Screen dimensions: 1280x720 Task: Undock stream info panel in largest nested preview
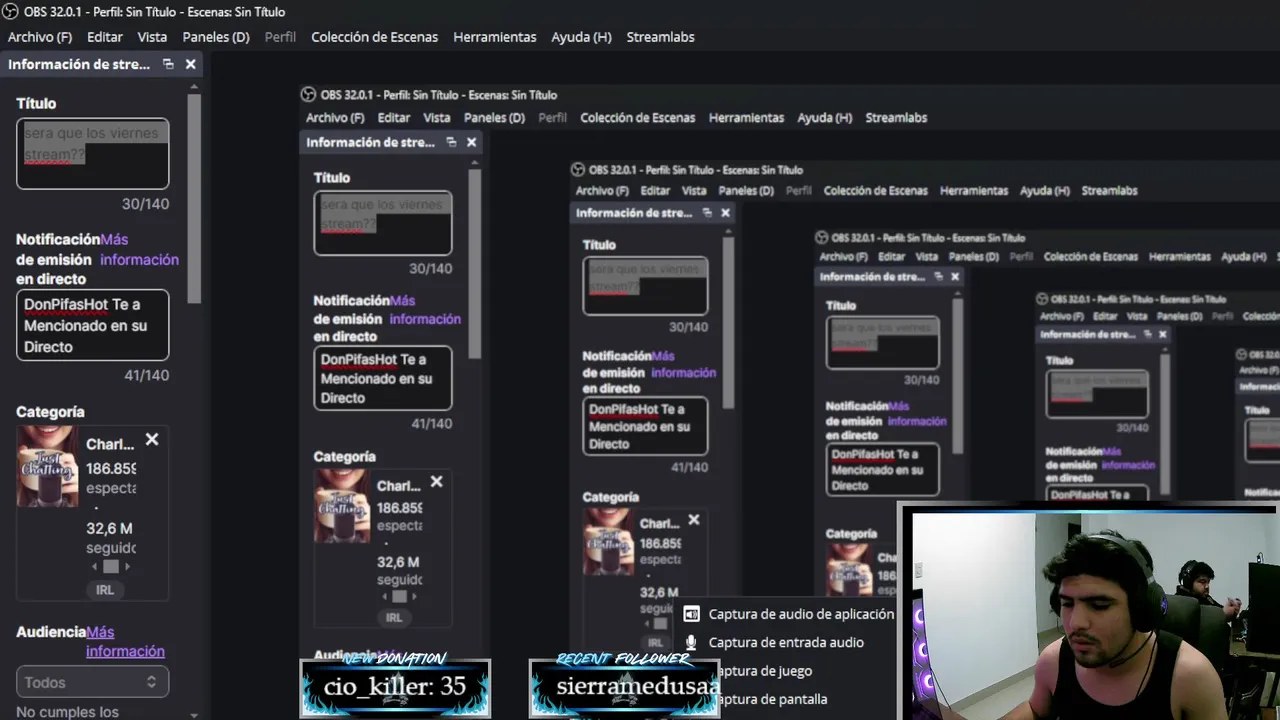click(x=451, y=142)
